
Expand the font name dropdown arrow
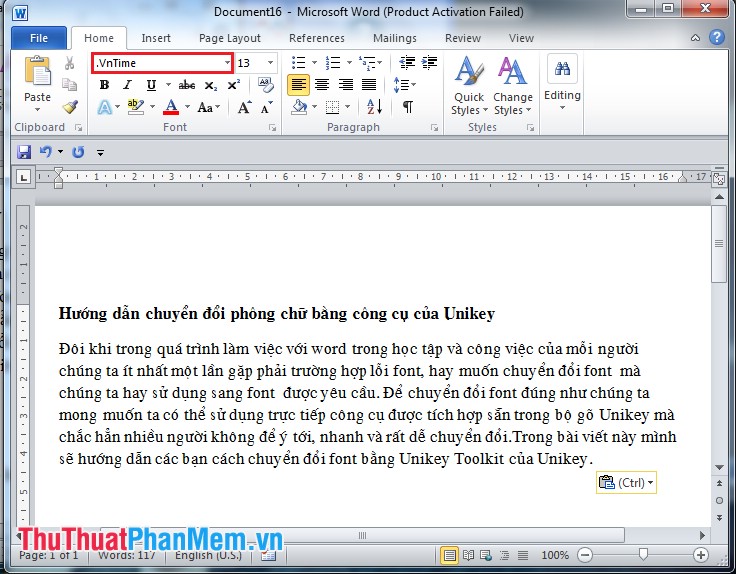click(x=227, y=63)
